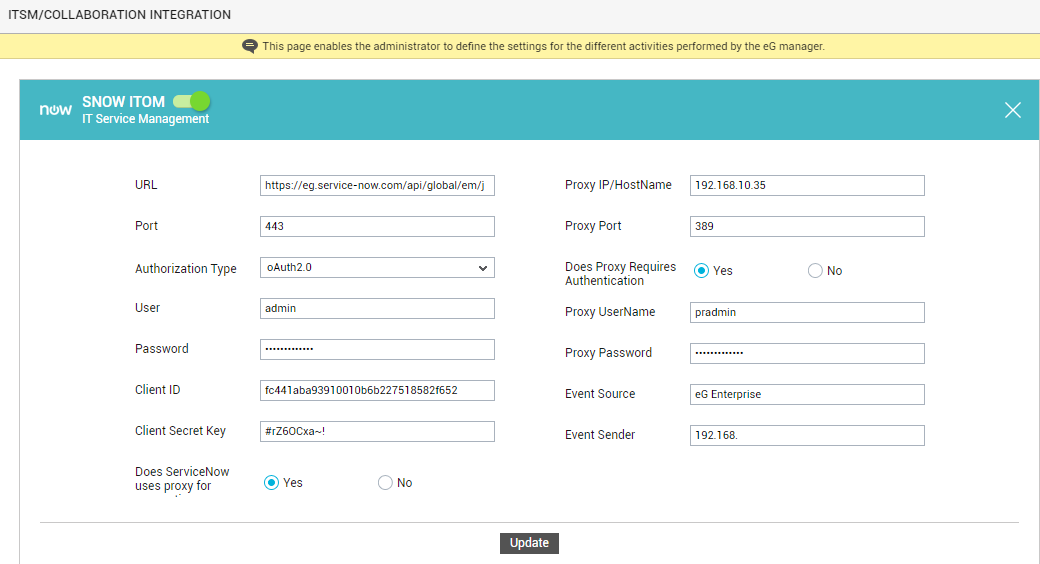Click the Proxy Port field showing 389
This screenshot has height=564, width=1040.
807,226
